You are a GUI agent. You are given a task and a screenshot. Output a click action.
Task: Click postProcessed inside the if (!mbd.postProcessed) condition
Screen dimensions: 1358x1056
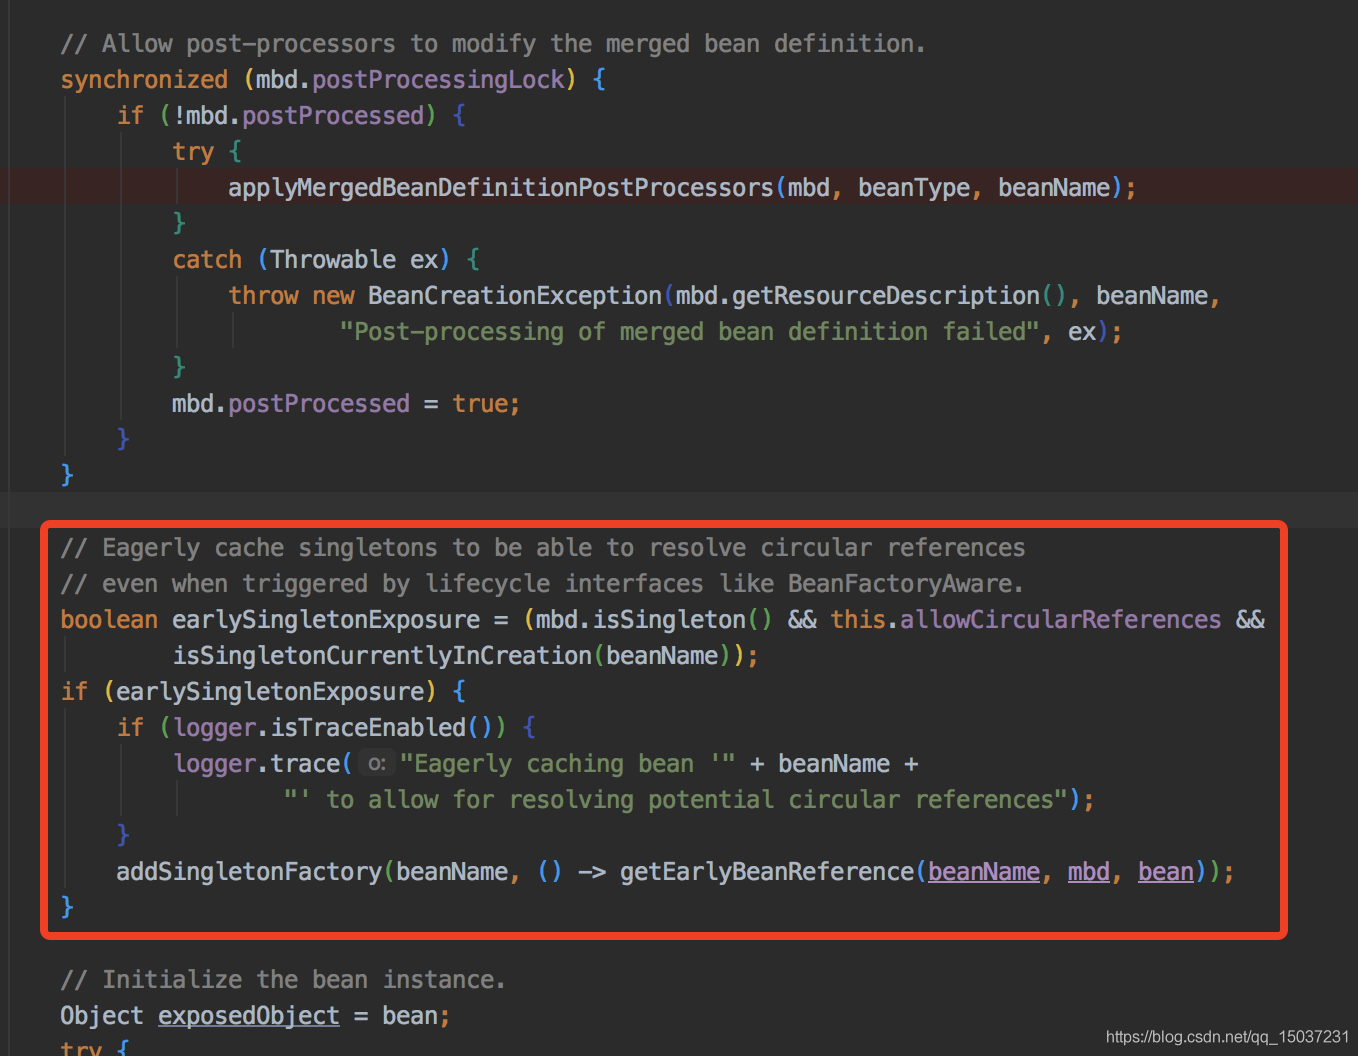coord(333,116)
